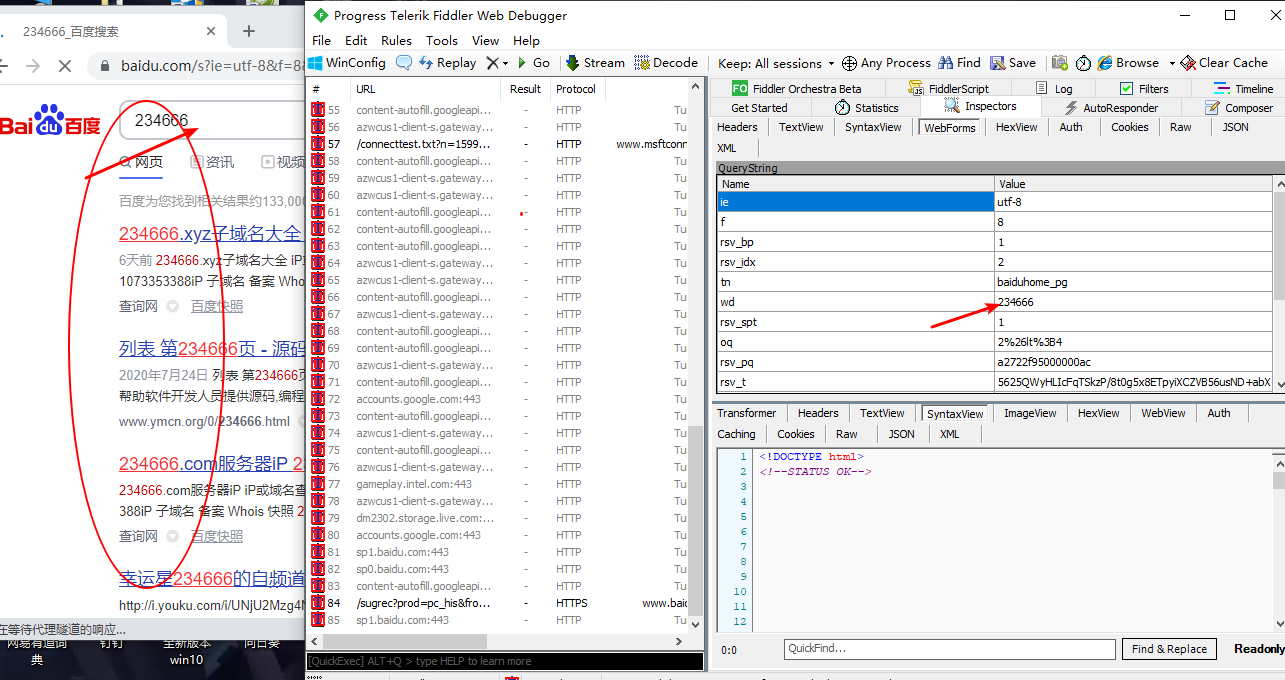Open the Help menu in Fiddler
The image size is (1285, 680).
point(526,40)
